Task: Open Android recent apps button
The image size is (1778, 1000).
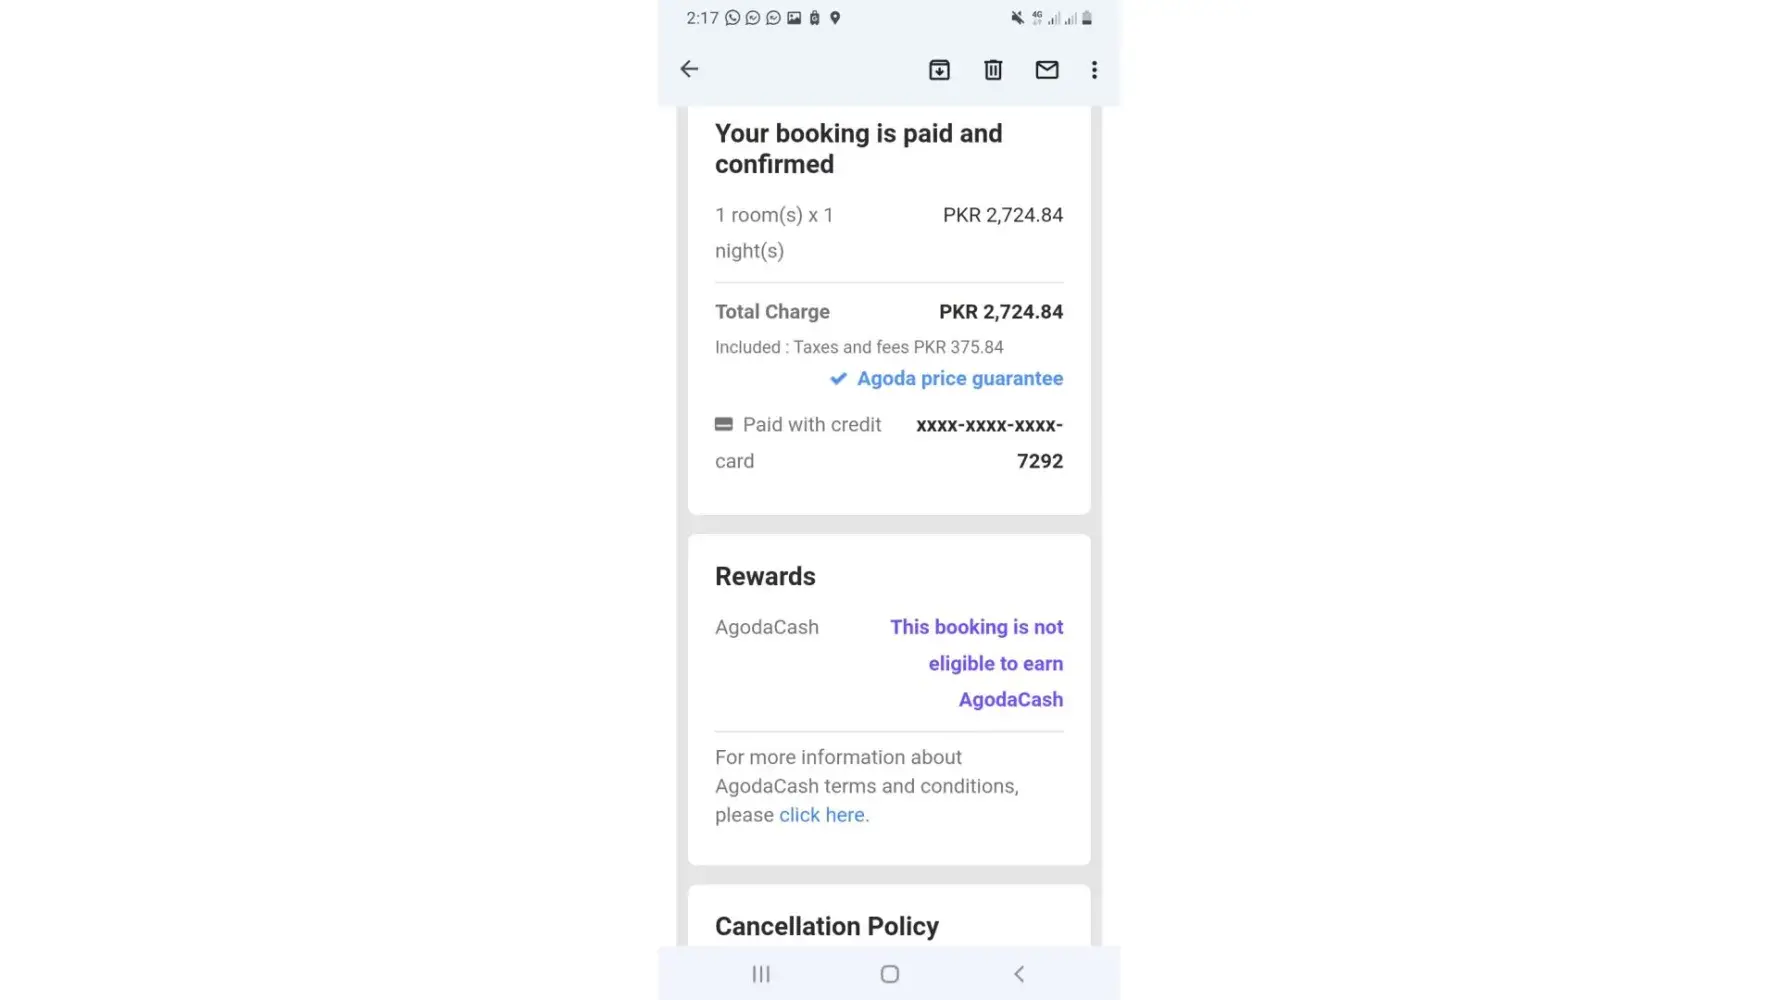Action: (x=761, y=974)
